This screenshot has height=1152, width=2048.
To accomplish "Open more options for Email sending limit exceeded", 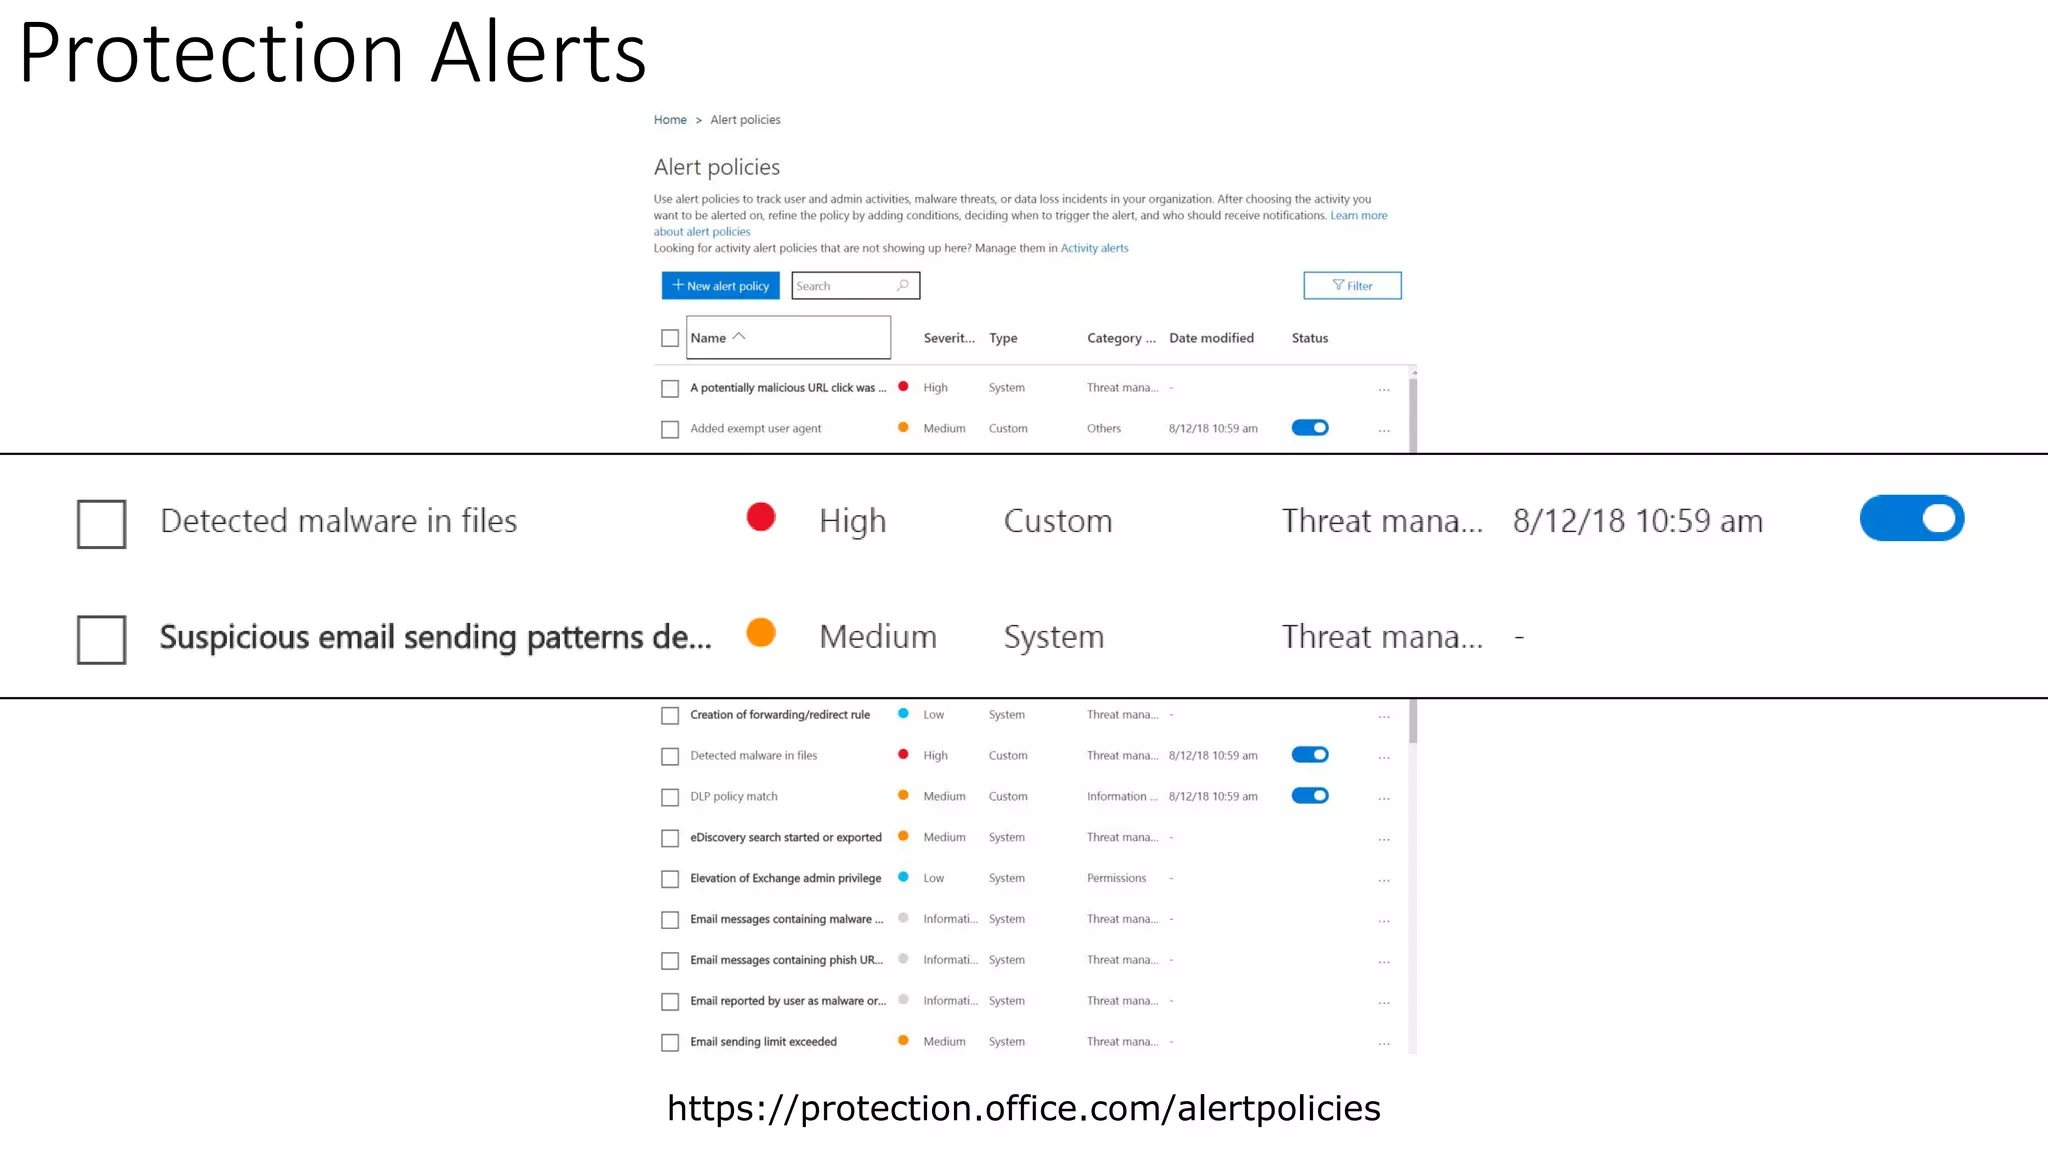I will (1384, 1044).
